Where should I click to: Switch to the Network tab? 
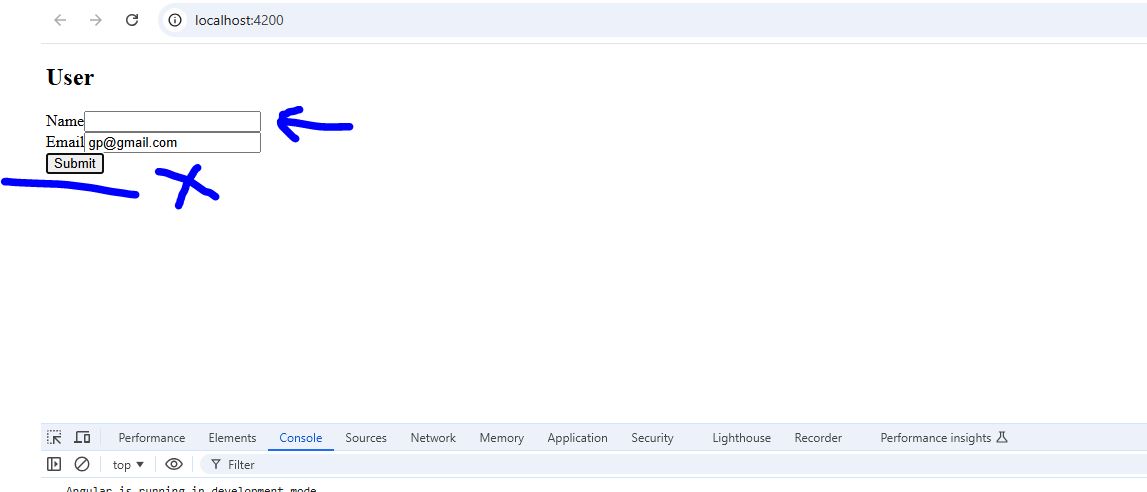(x=433, y=438)
